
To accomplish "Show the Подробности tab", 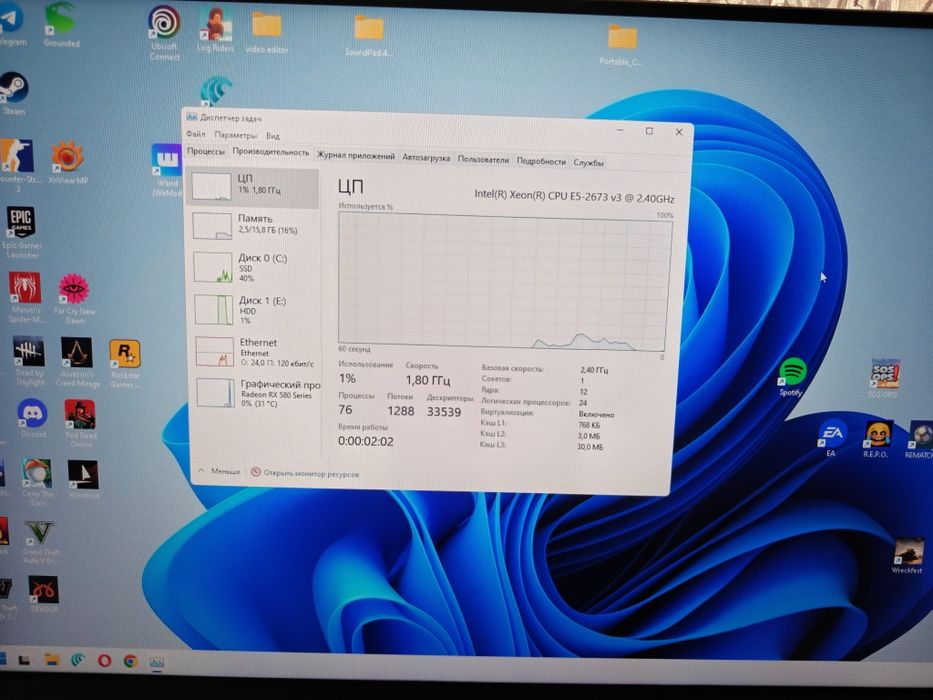I will click(541, 161).
